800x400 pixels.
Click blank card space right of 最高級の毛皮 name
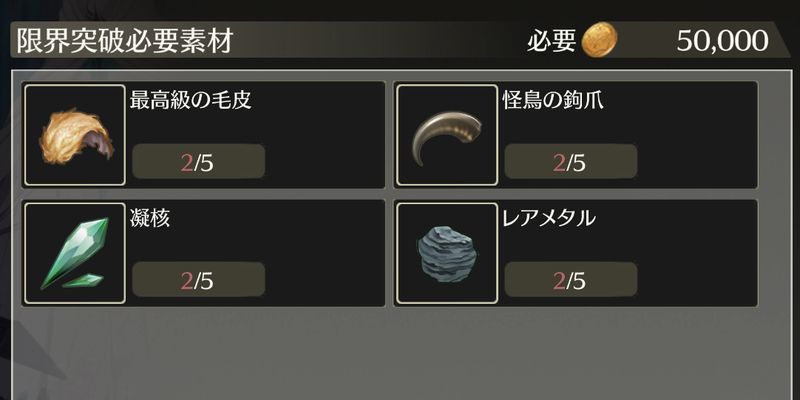pyautogui.click(x=316, y=101)
